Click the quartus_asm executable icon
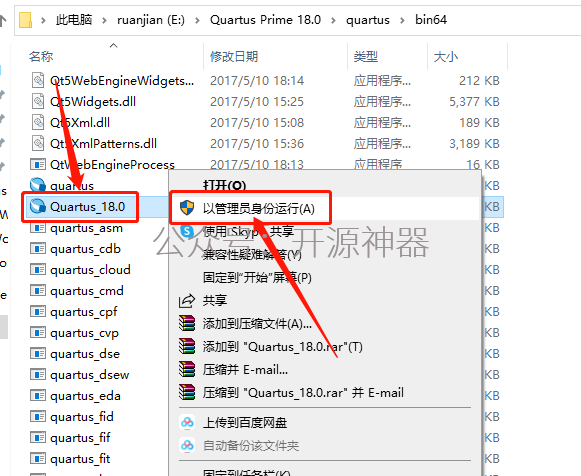Image resolution: width=581 pixels, height=476 pixels. [38, 227]
